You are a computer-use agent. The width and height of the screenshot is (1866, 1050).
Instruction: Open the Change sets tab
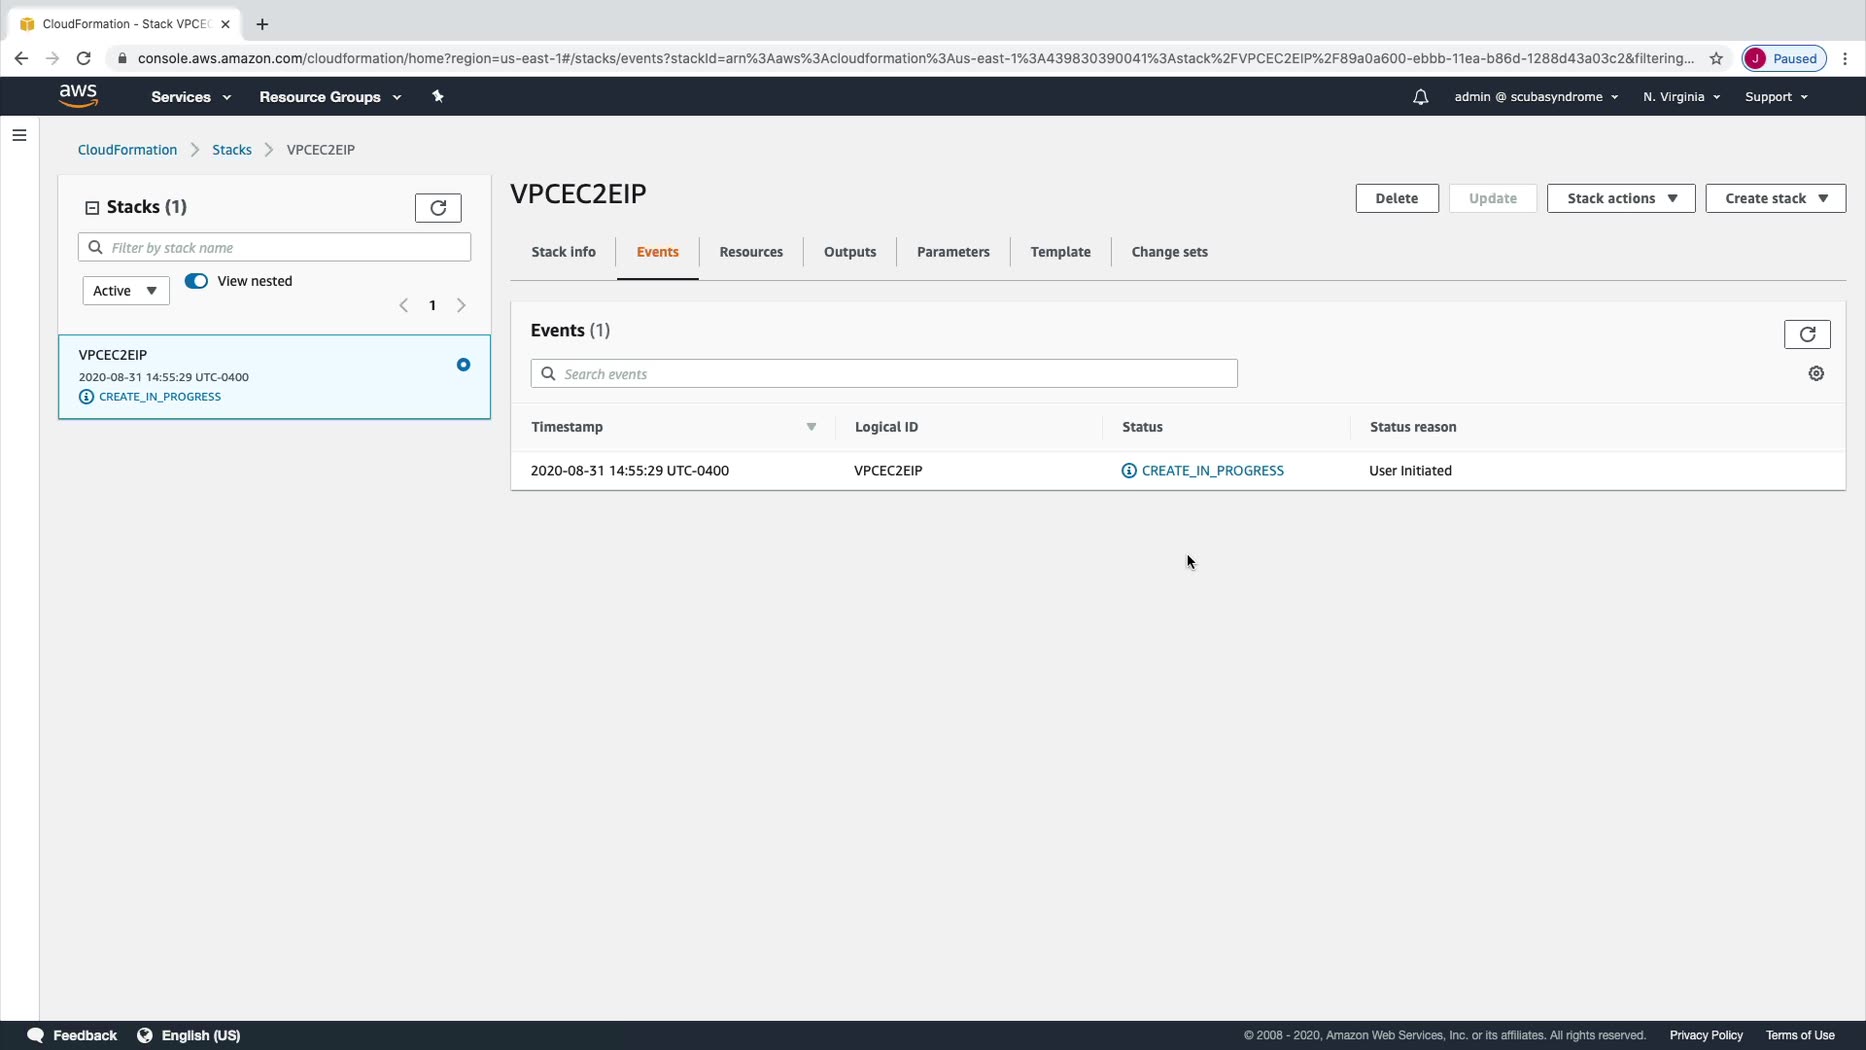click(x=1169, y=252)
